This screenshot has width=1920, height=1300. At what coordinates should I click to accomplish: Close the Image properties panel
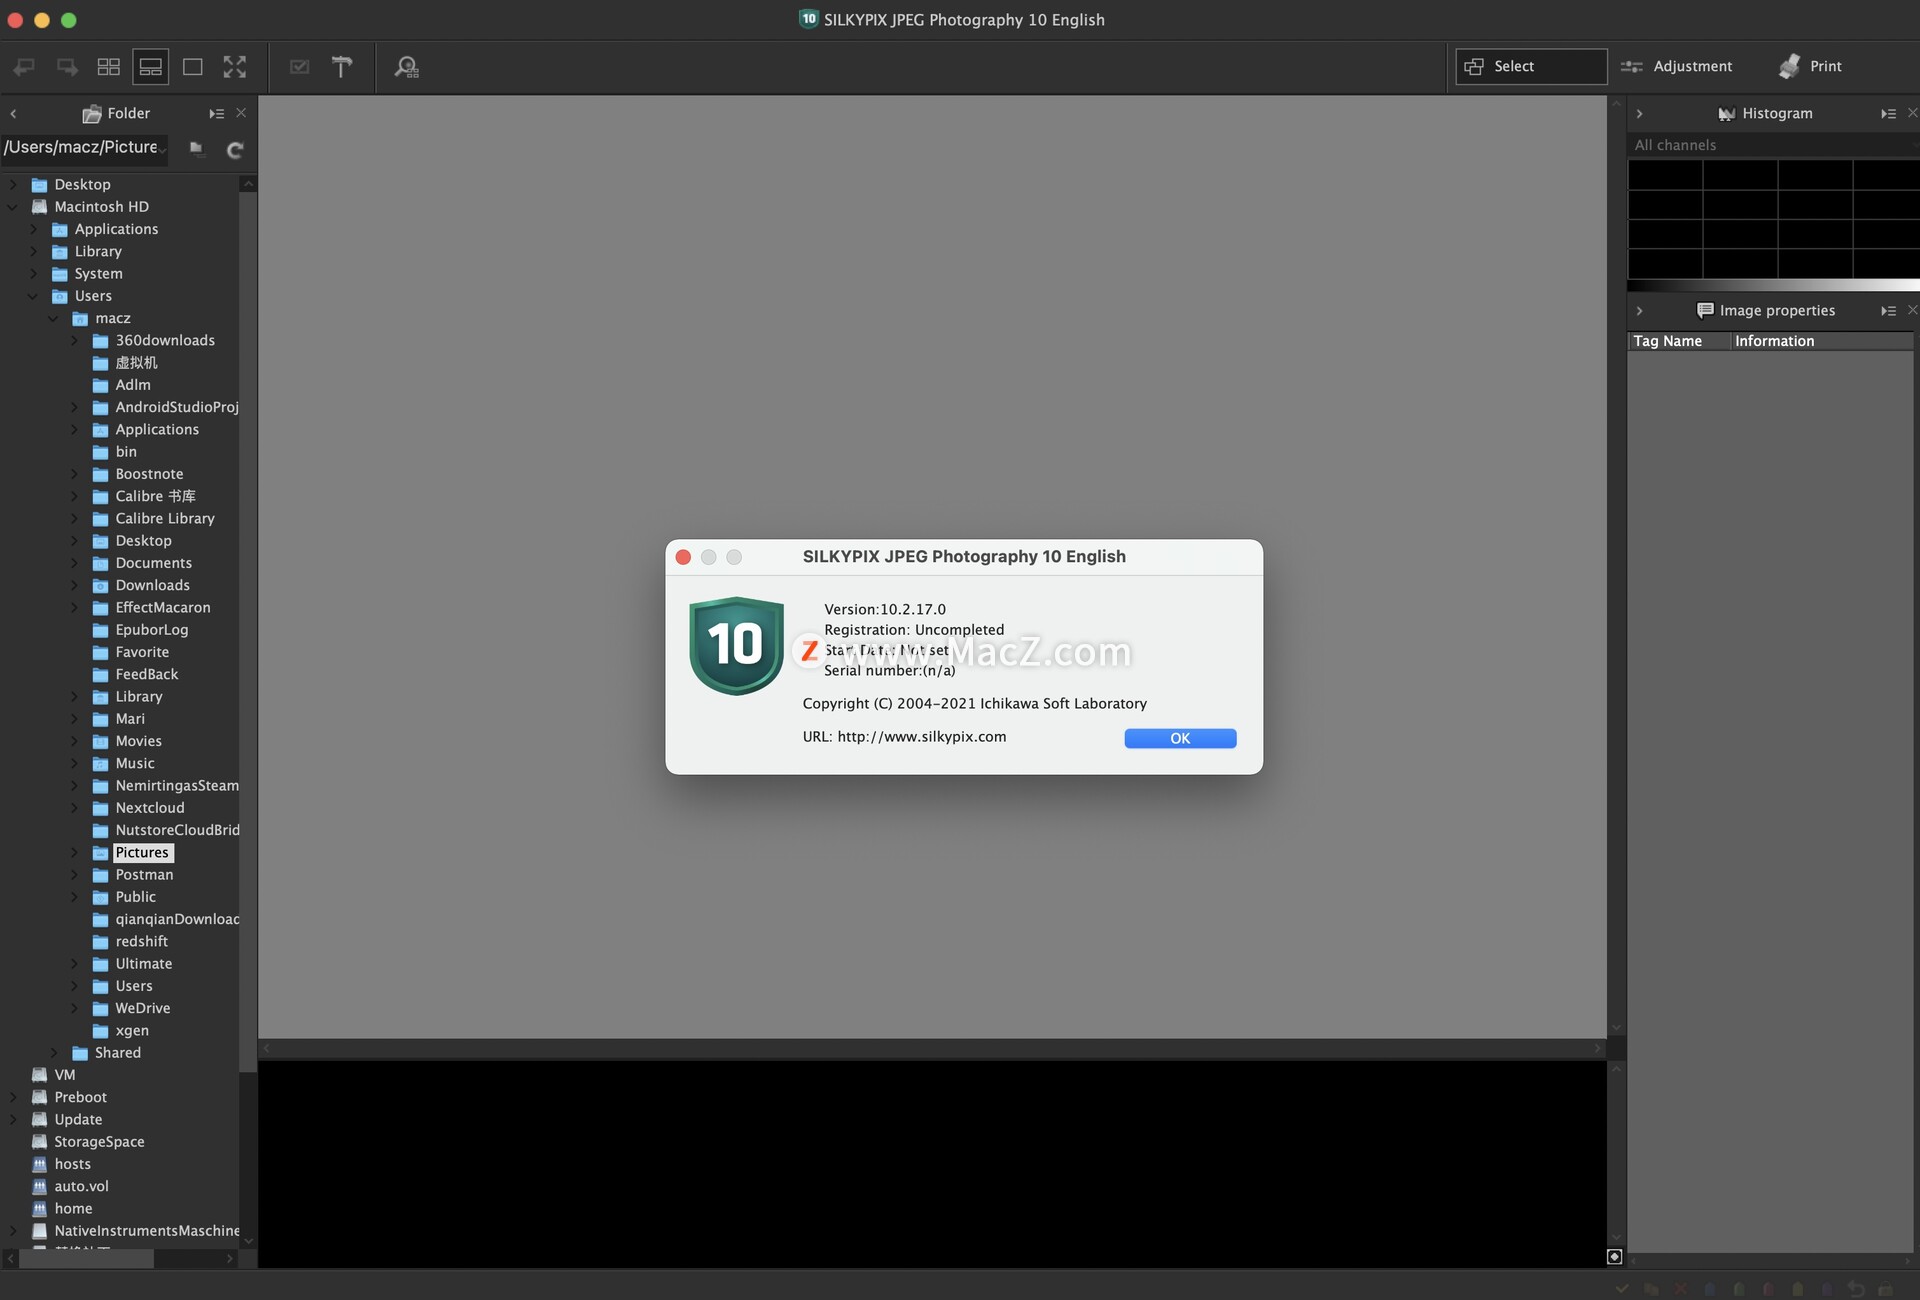click(x=1912, y=310)
